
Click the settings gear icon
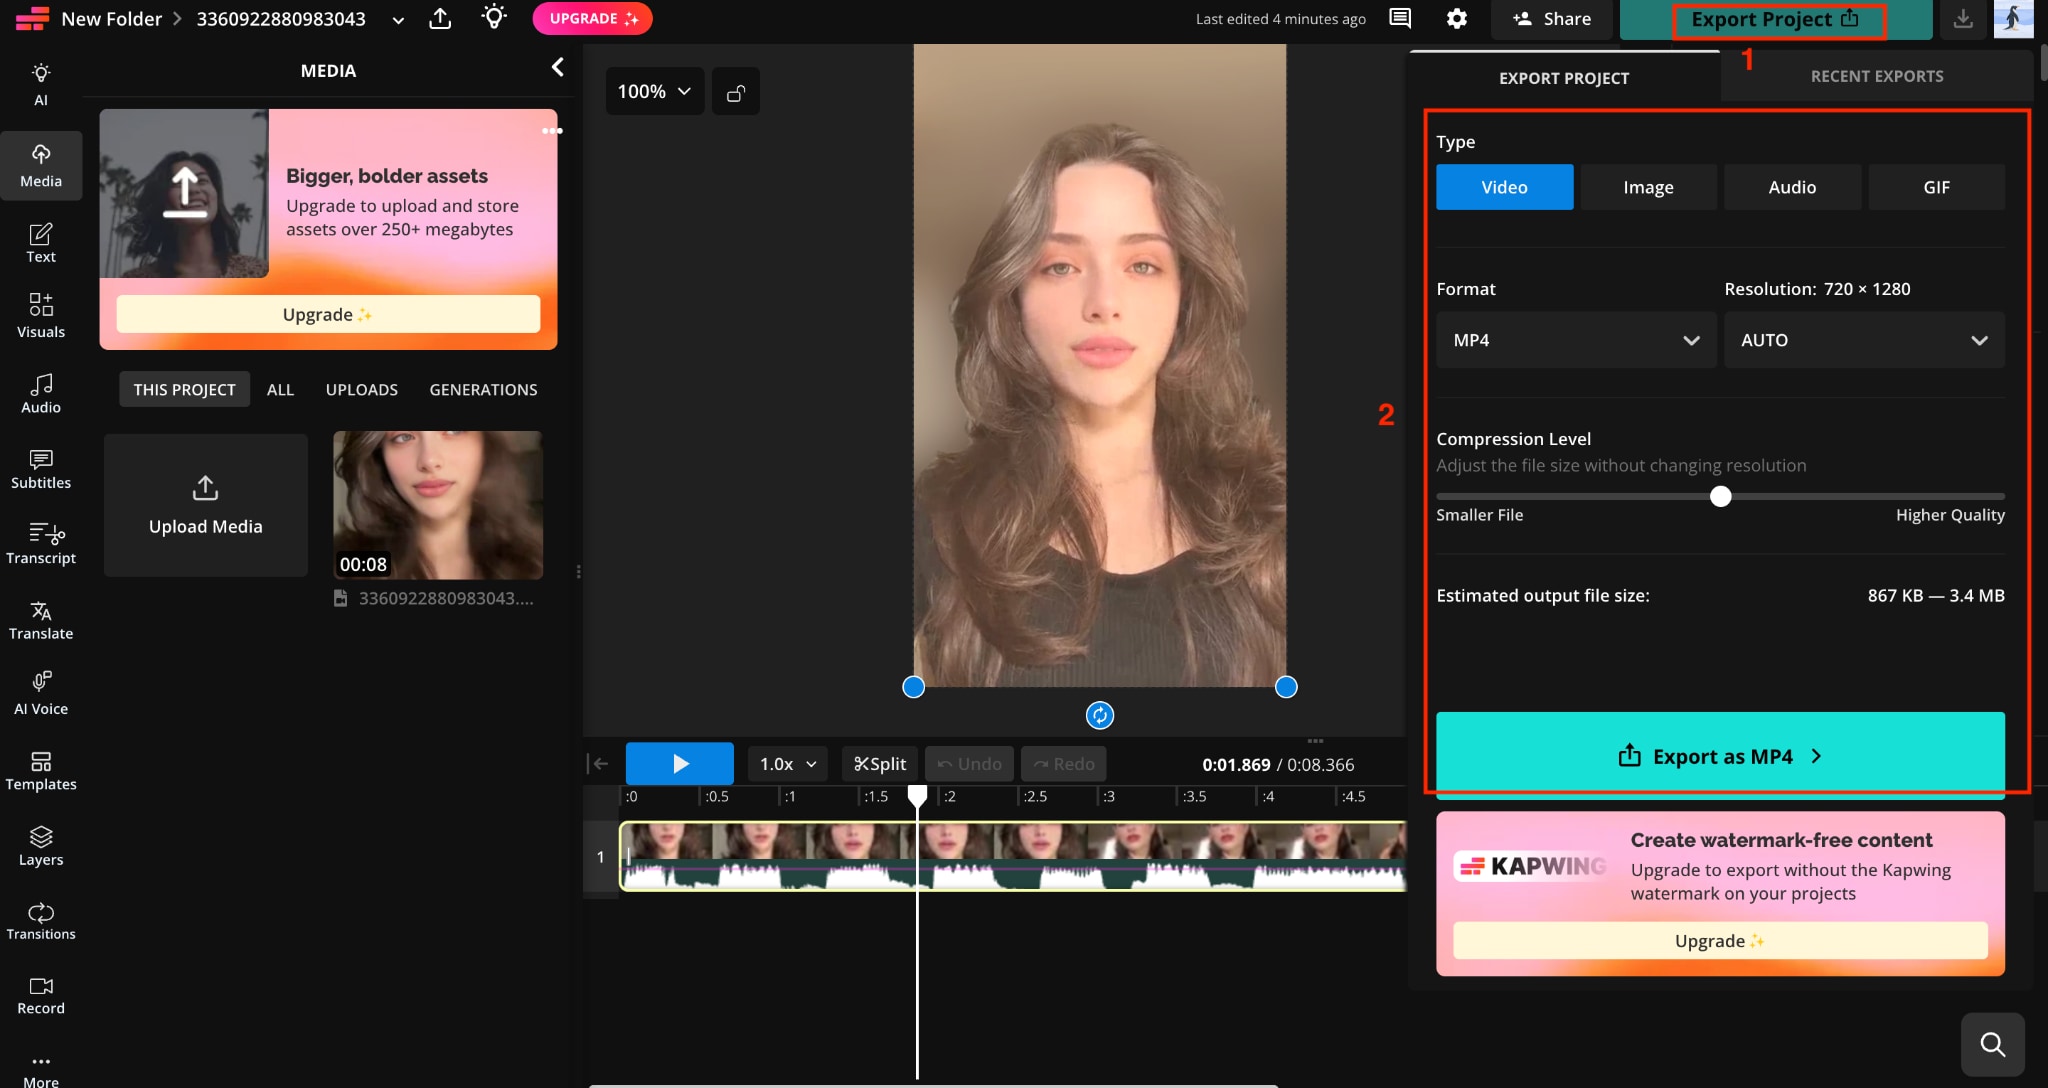coord(1457,19)
